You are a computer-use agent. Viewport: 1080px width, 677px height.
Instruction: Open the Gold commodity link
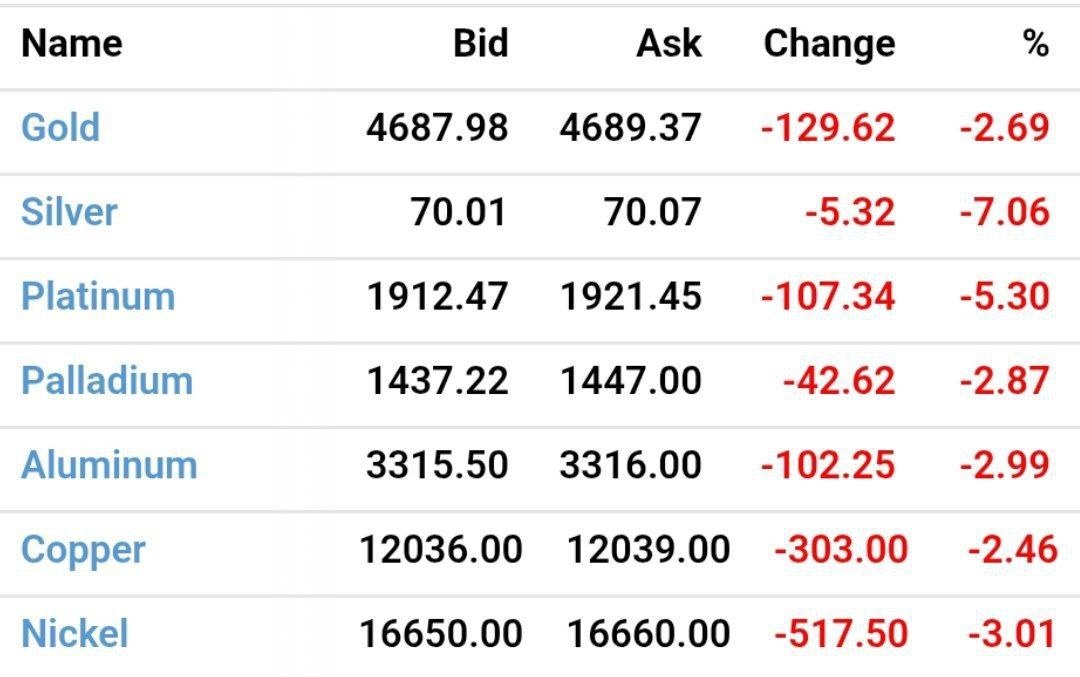pos(61,127)
